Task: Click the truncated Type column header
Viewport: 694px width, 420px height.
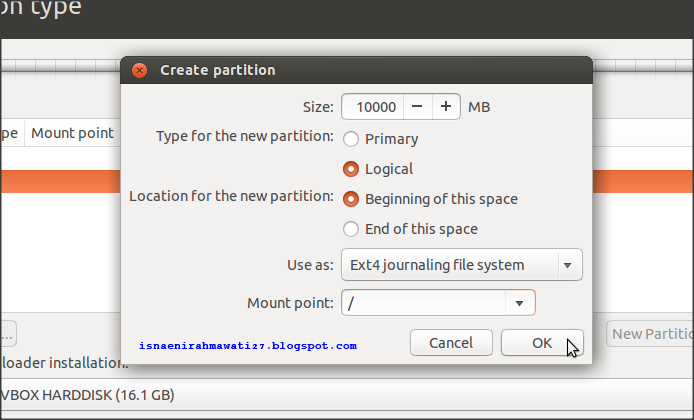Action: point(10,132)
